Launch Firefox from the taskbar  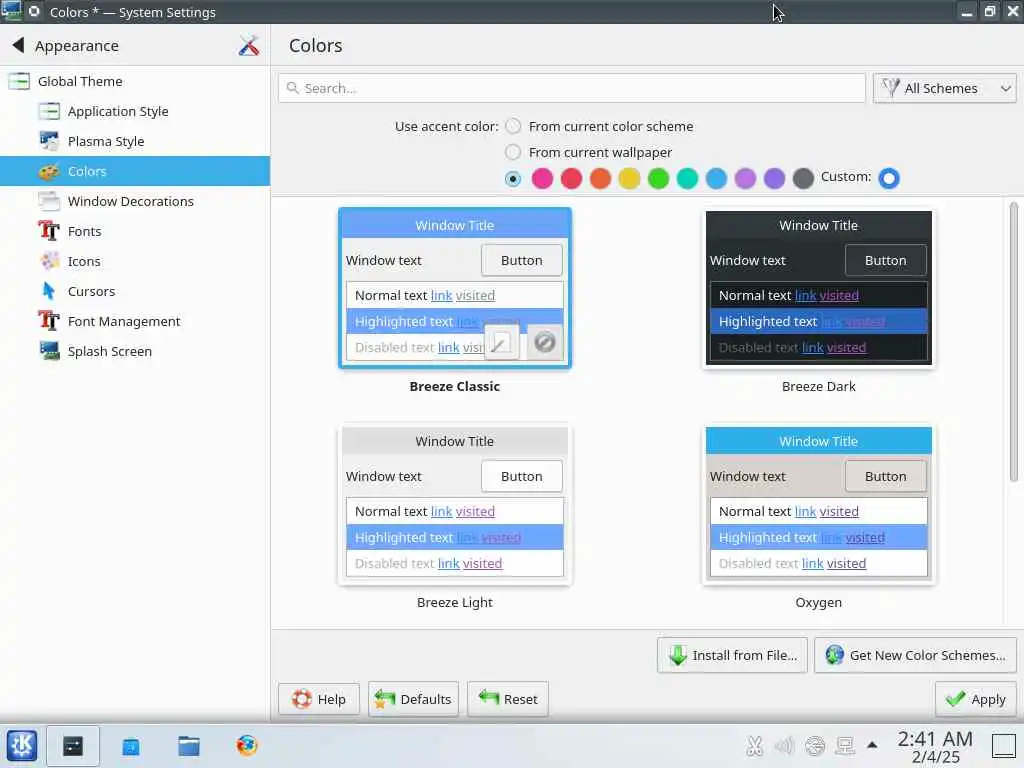[x=247, y=745]
